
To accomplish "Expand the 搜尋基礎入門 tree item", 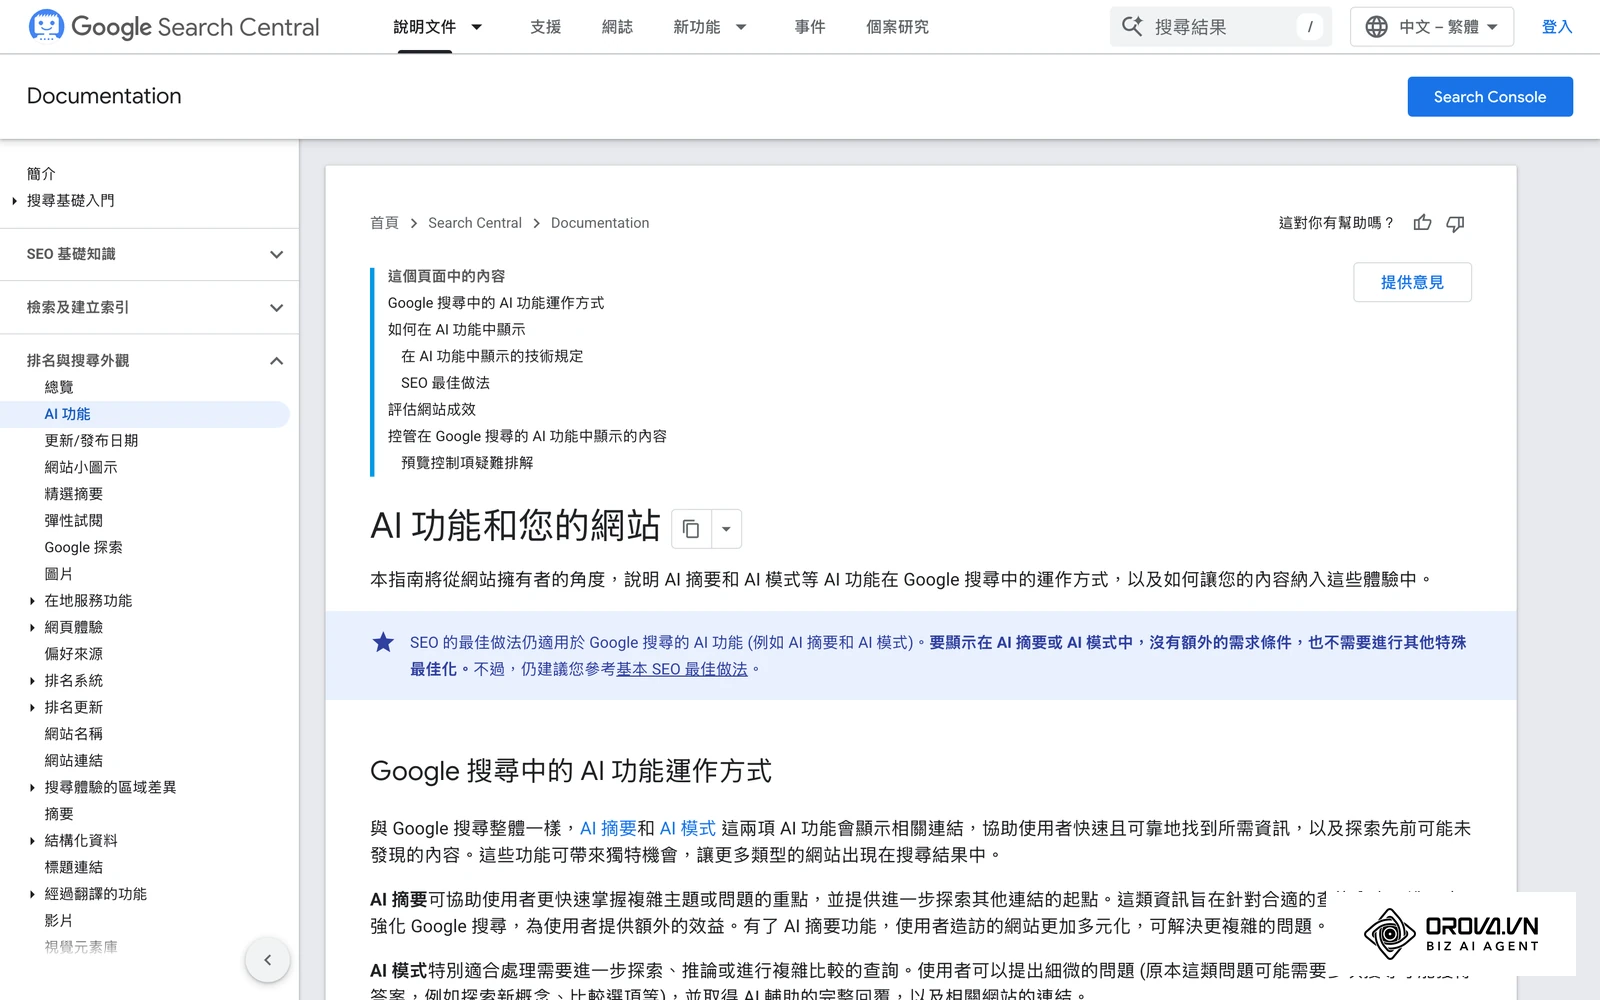I will 14,201.
